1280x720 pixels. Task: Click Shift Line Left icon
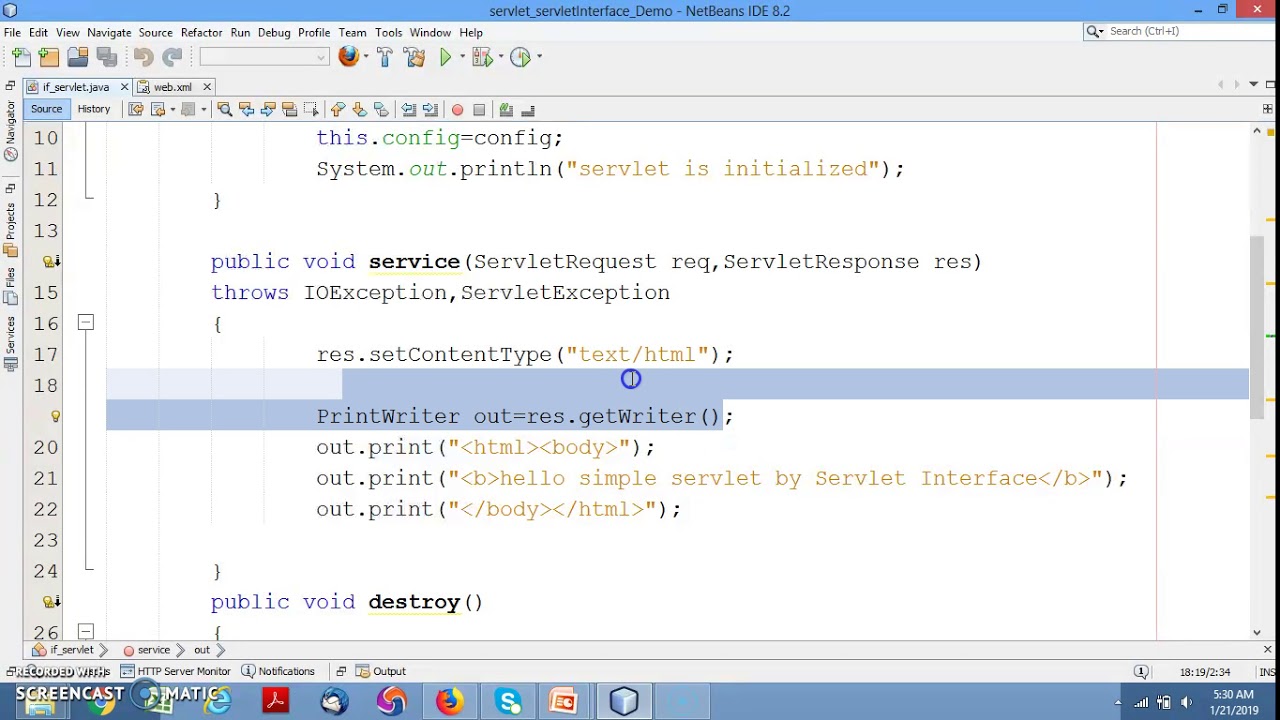(x=408, y=109)
